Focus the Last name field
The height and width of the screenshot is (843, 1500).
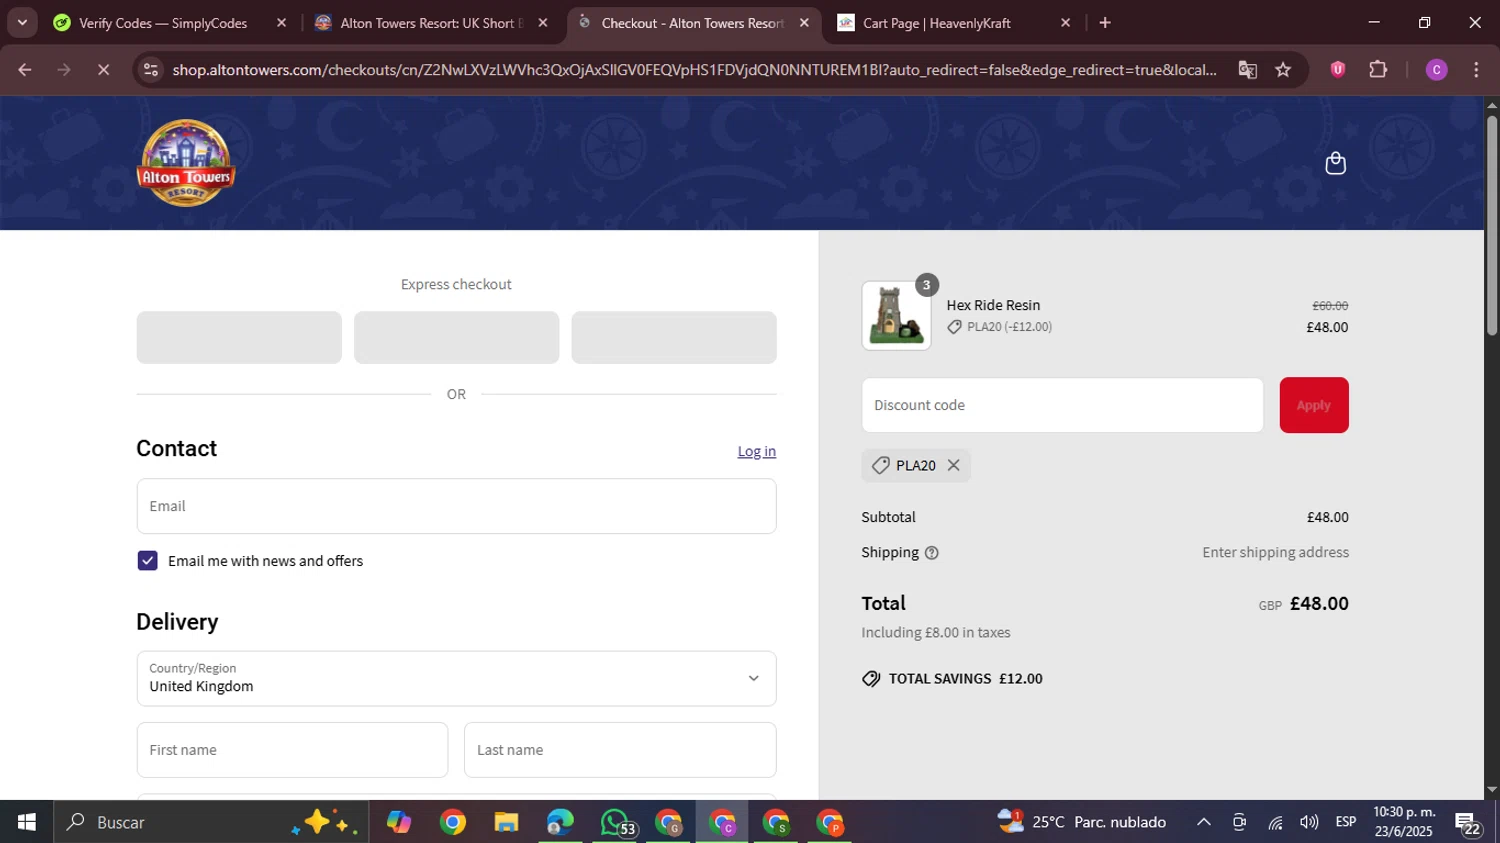(620, 750)
